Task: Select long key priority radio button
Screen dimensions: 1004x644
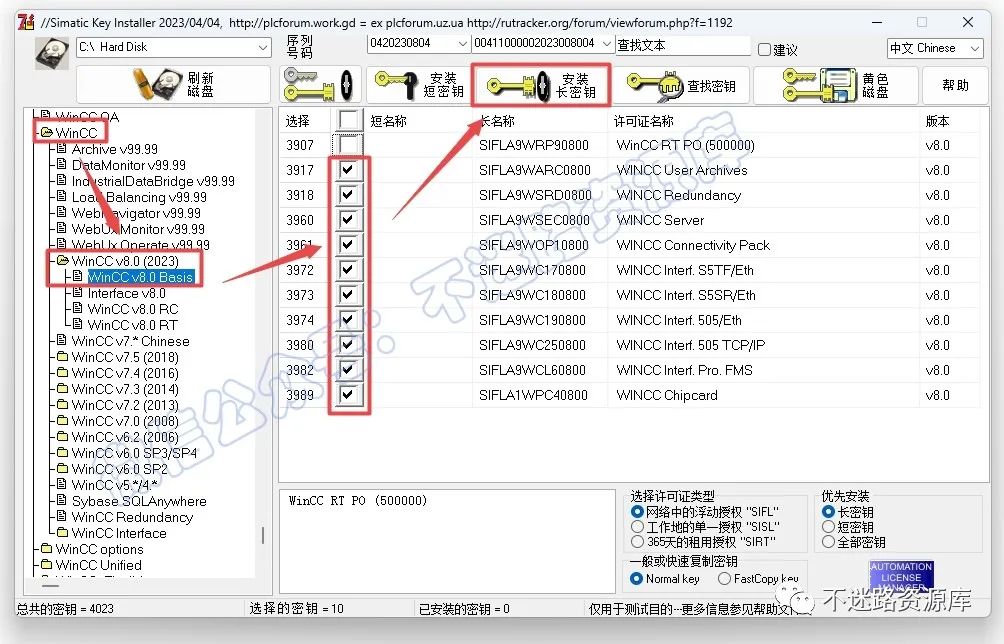Action: (829, 511)
